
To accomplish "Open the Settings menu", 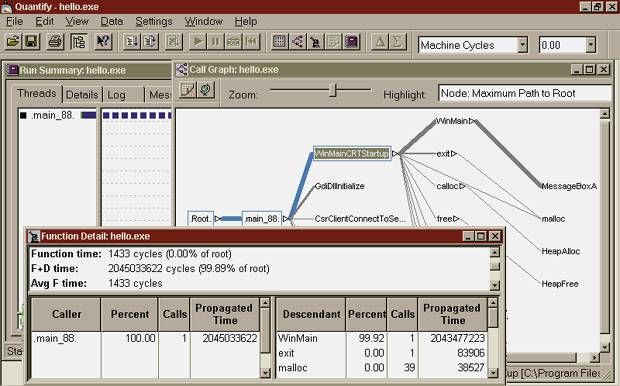I will pos(154,21).
